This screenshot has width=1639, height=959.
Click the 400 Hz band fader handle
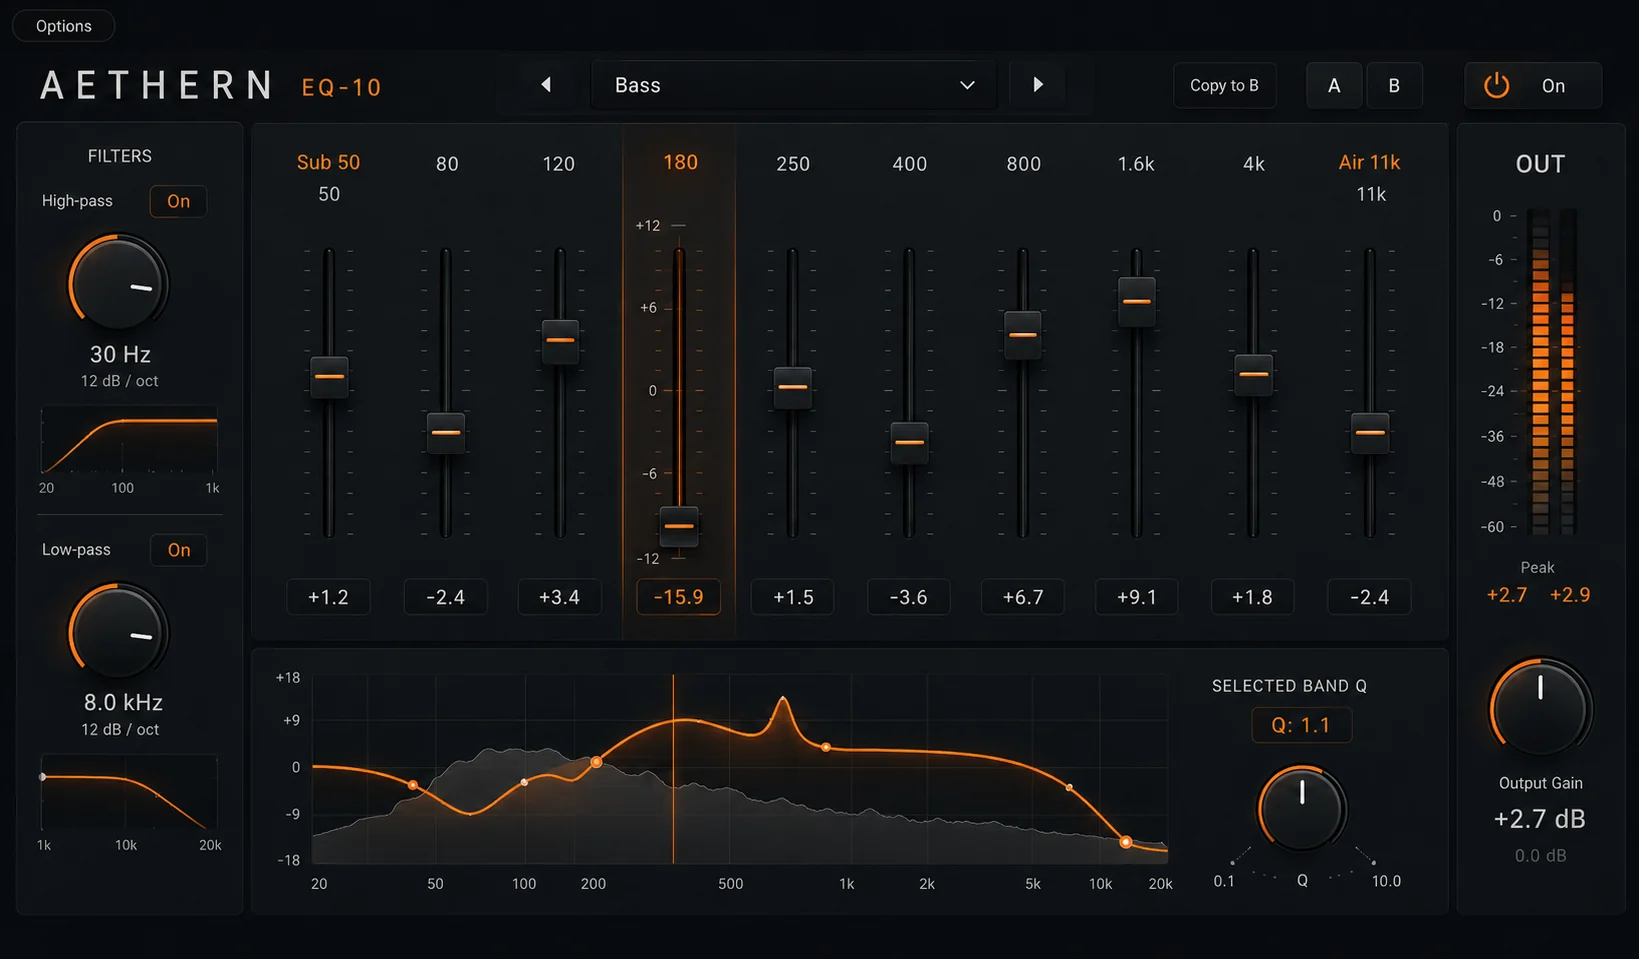pos(909,442)
